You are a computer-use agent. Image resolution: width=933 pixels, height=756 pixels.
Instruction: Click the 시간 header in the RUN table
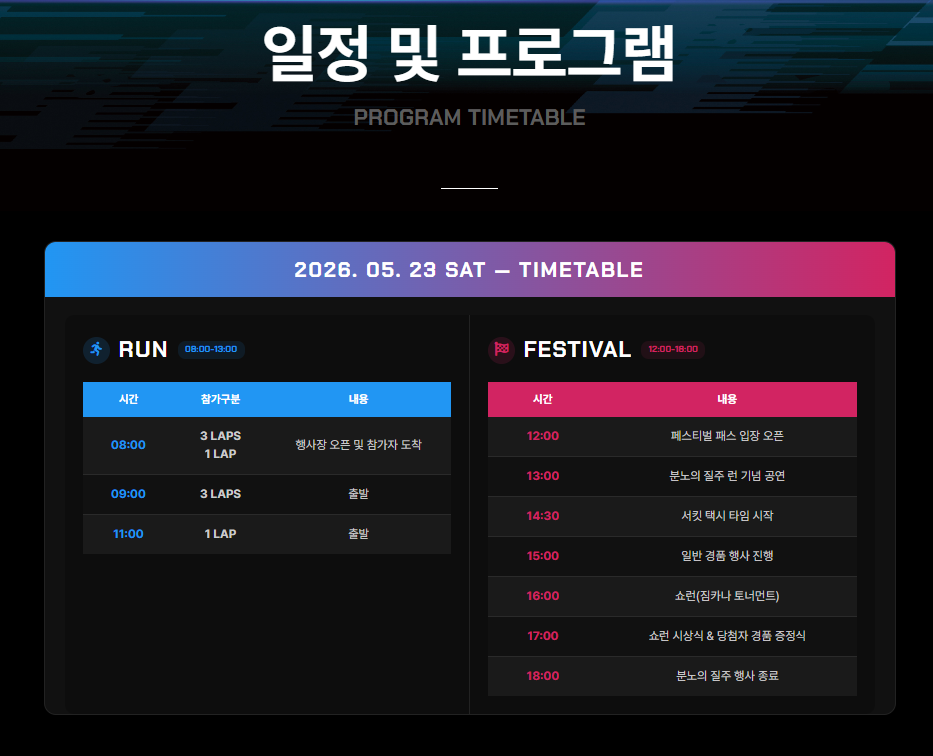[129, 399]
